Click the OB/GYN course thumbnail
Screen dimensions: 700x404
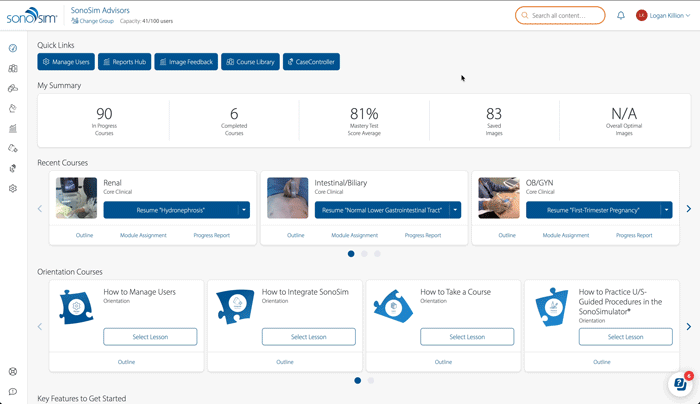click(x=499, y=198)
